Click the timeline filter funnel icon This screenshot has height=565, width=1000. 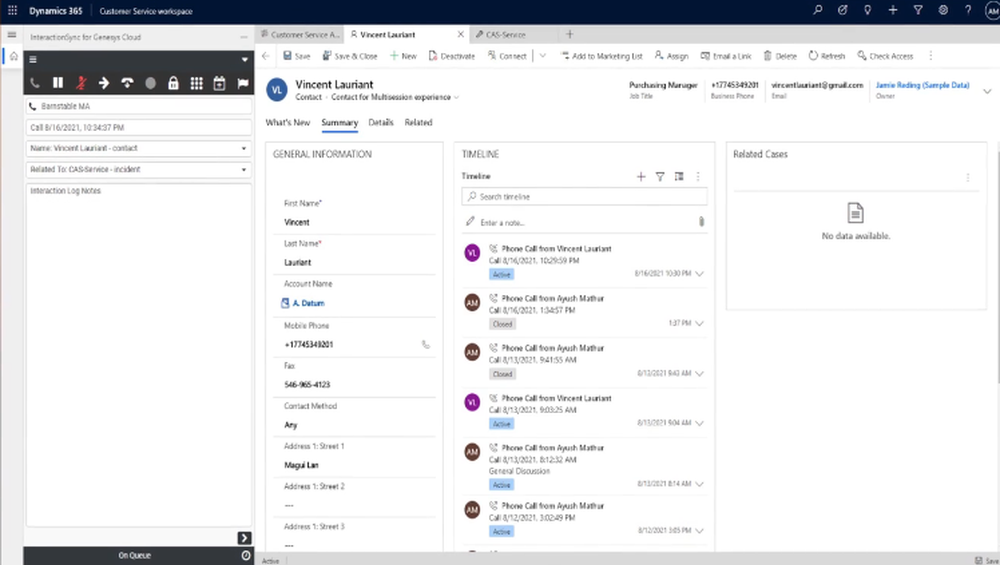tap(660, 177)
